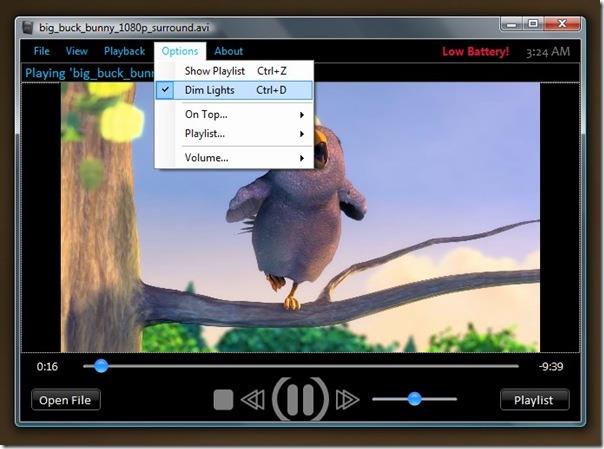This screenshot has height=449, width=604.
Task: Click the fast-forward double-arrow button
Action: [x=347, y=400]
